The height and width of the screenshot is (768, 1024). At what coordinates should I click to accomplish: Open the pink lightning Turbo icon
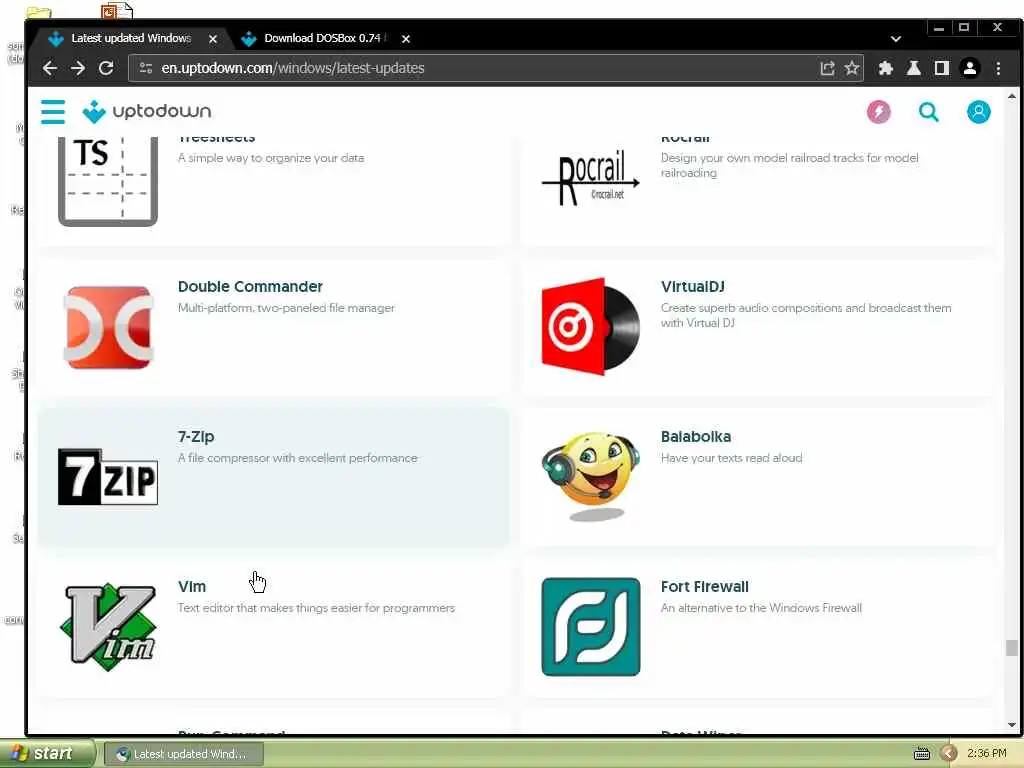point(878,112)
